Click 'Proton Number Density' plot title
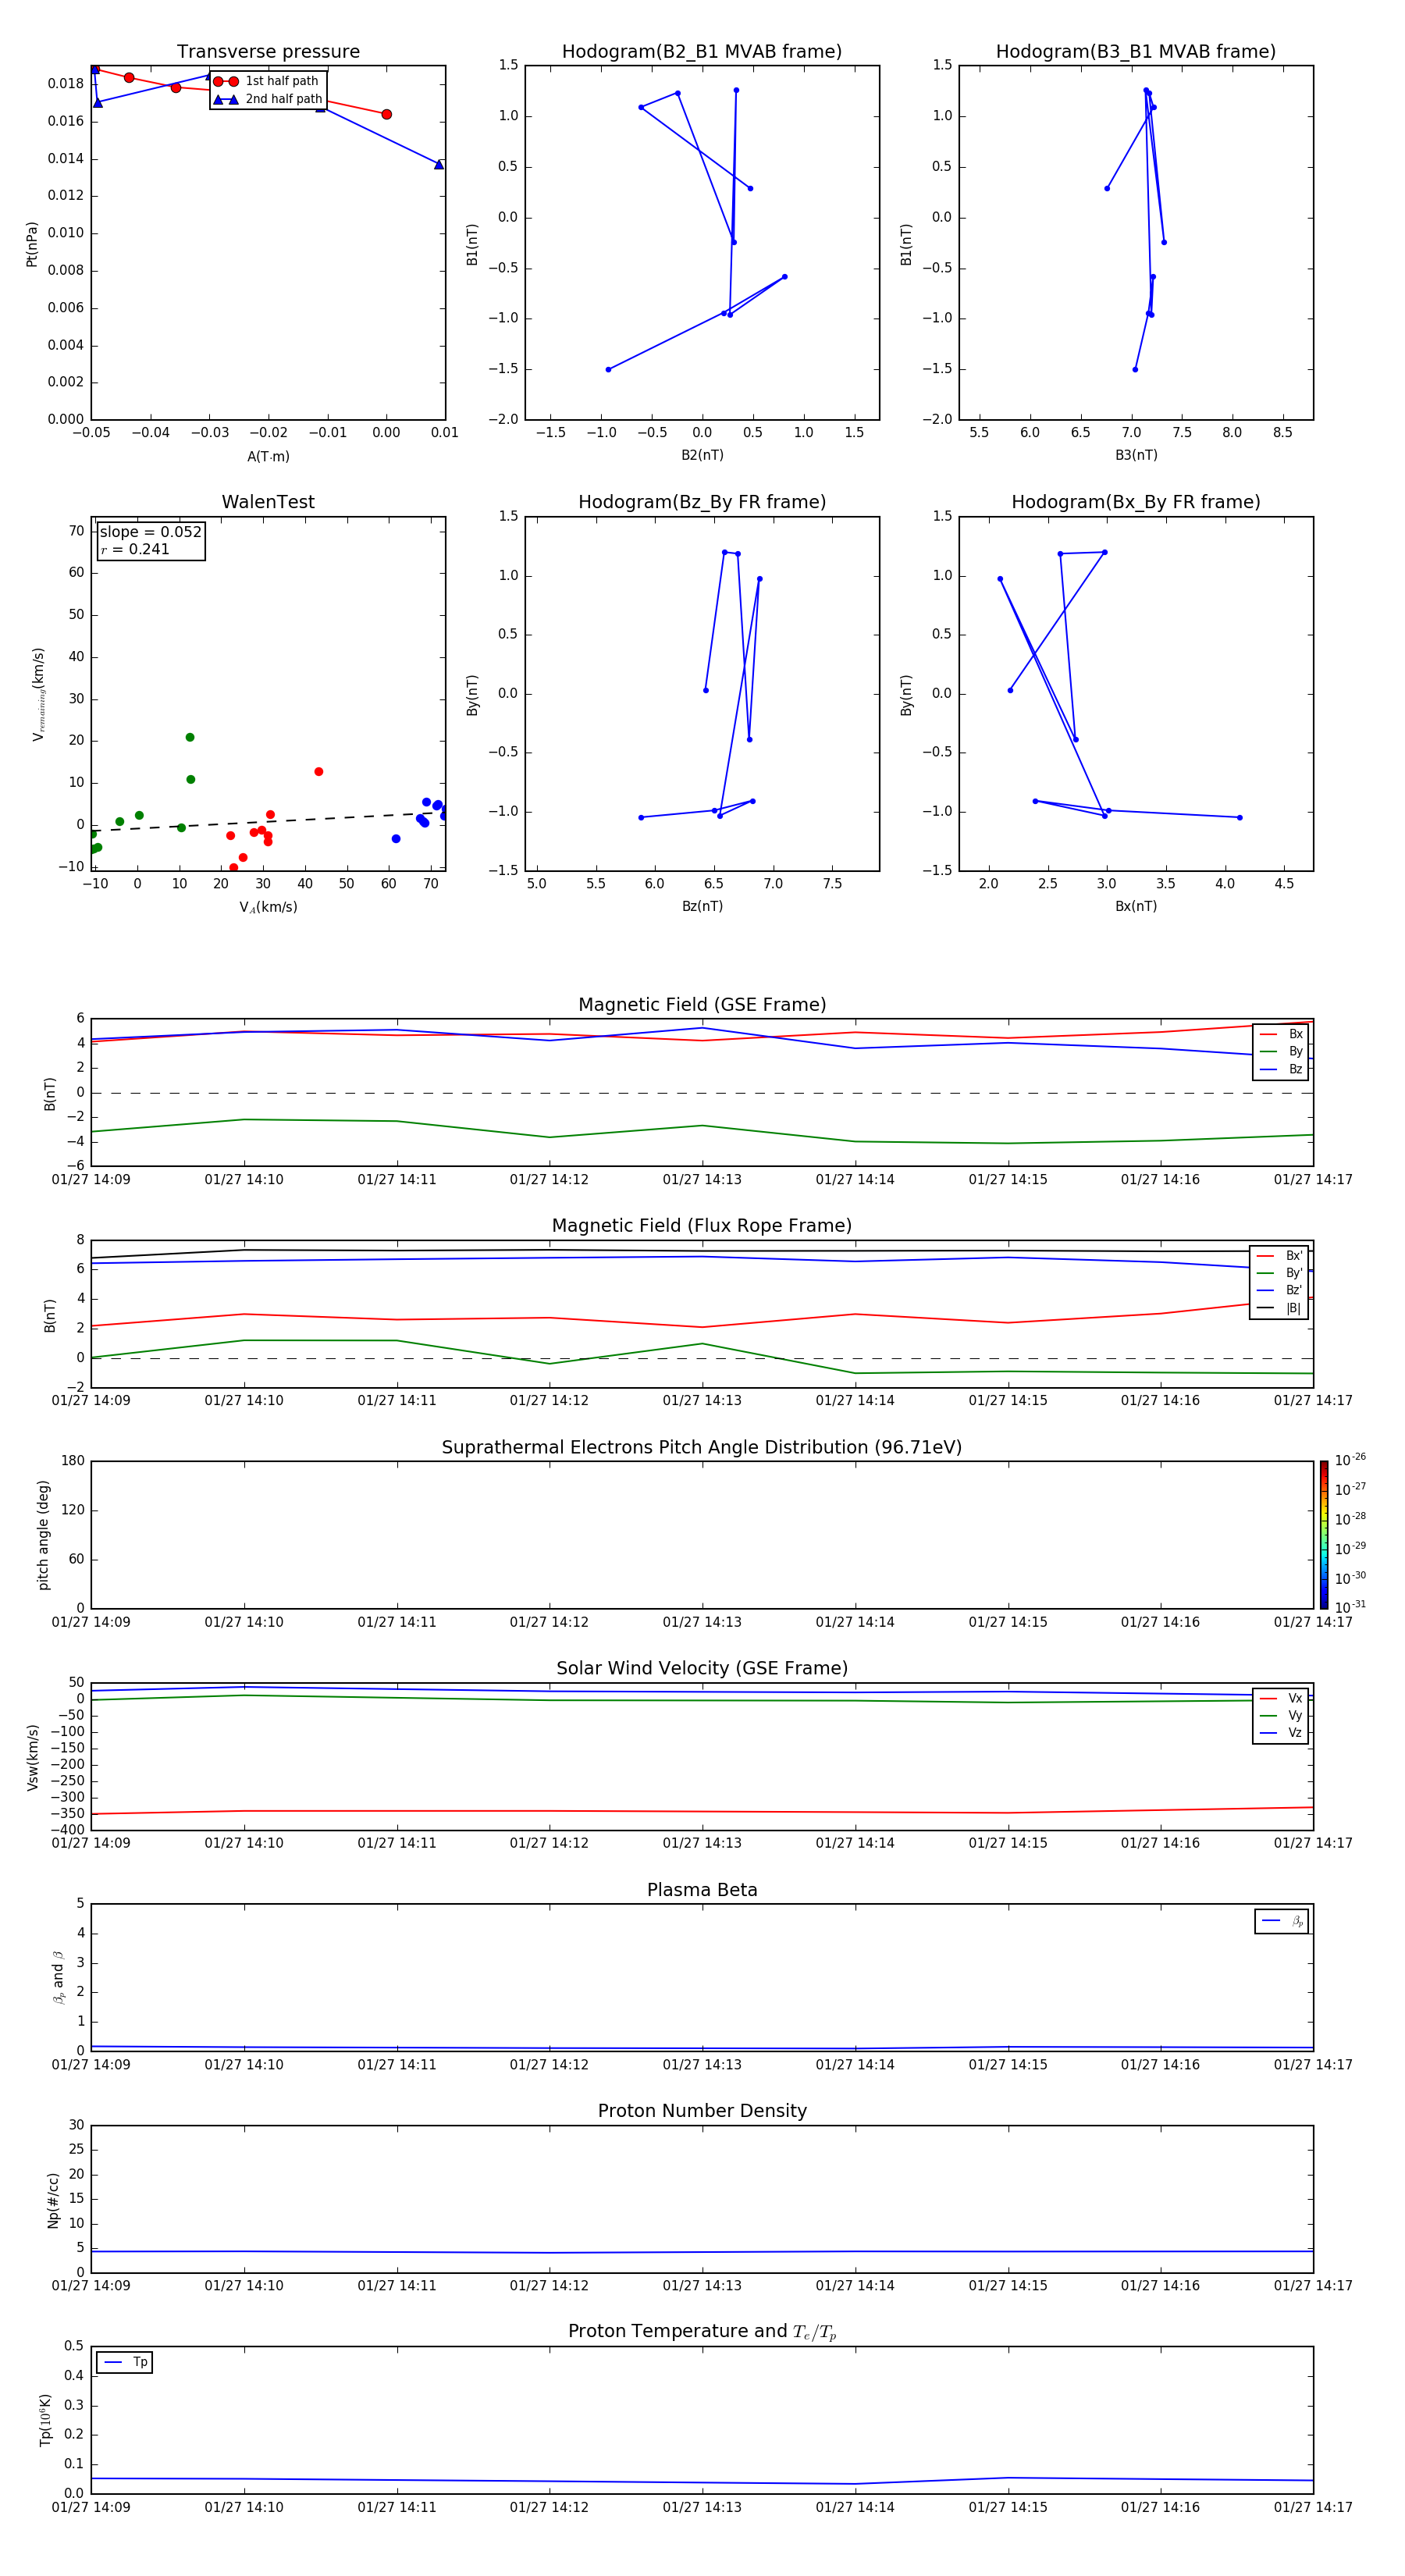Screen dimensions: 1405x2576 pos(702,2111)
